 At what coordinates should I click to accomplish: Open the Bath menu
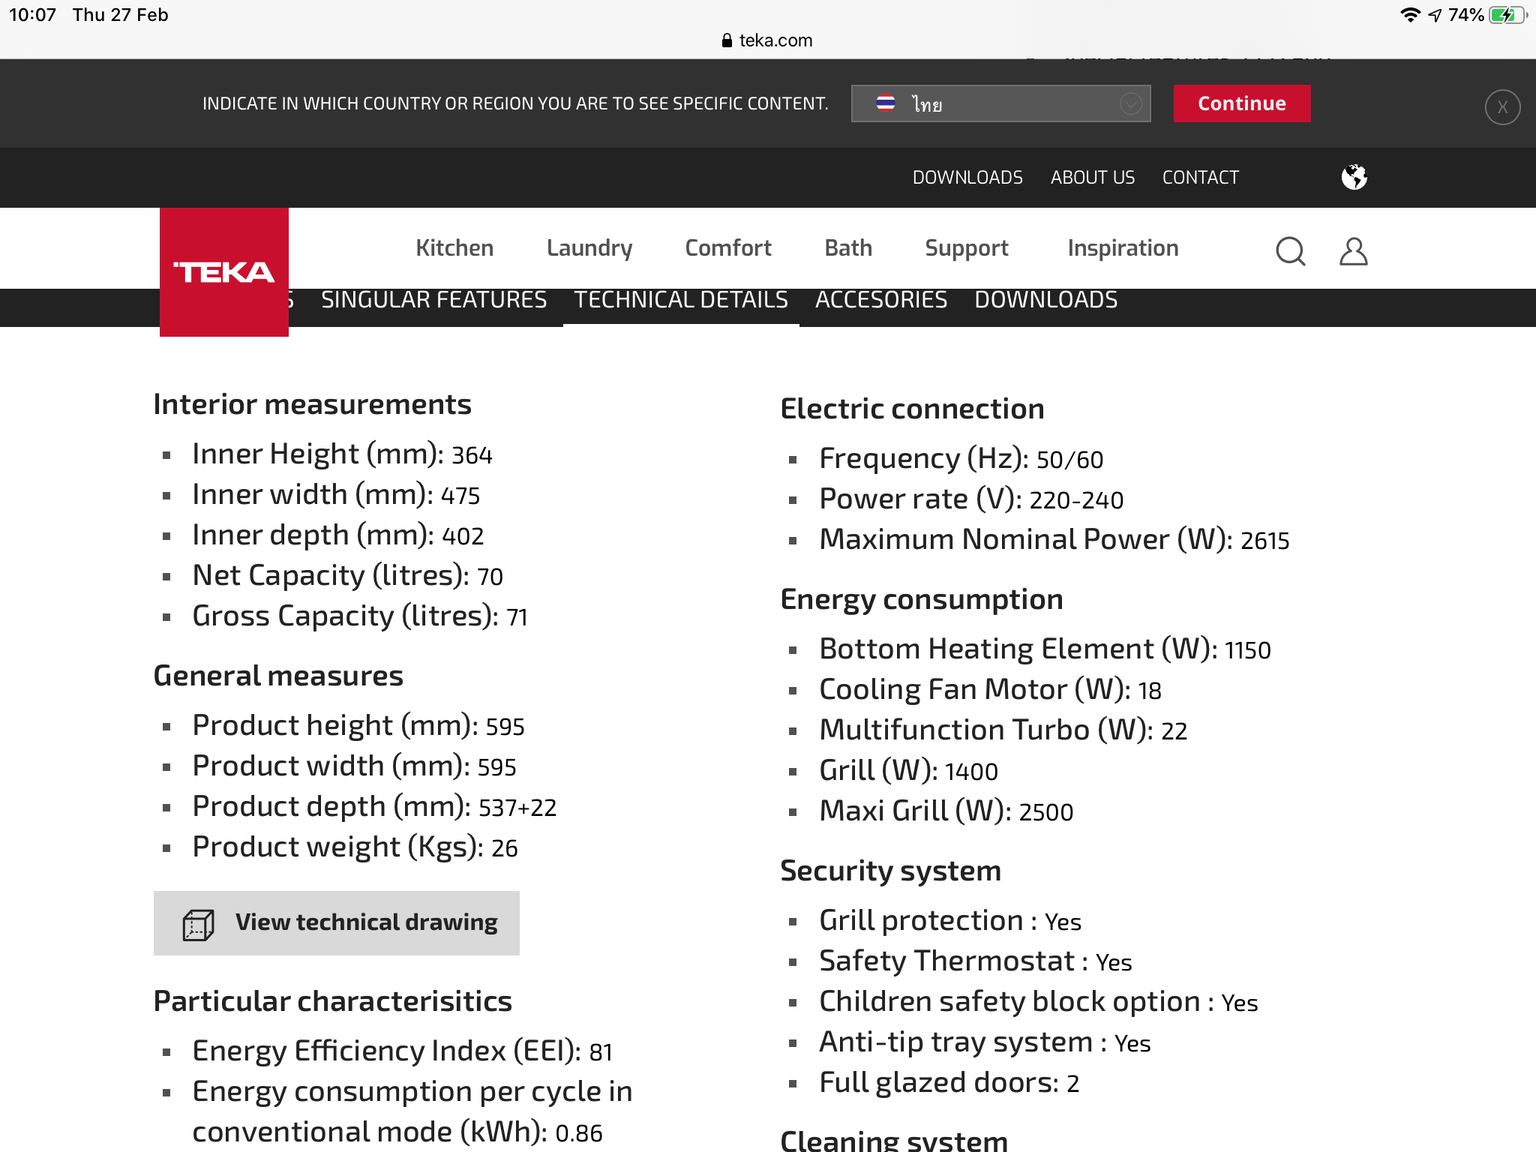click(848, 248)
